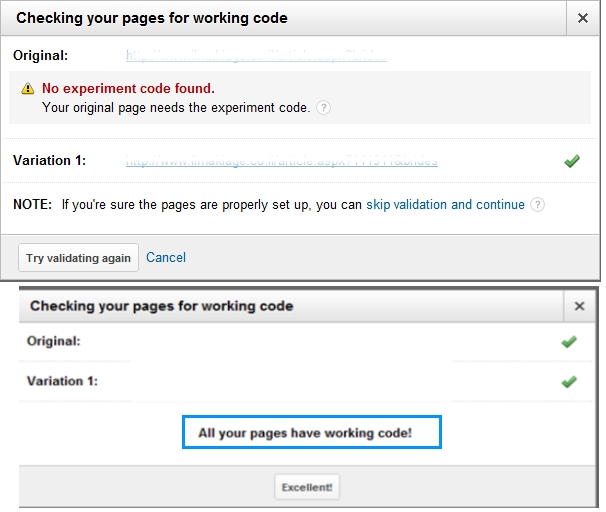Open the Variation 1 URL in upper dialog
The image size is (606, 512).
point(281,161)
